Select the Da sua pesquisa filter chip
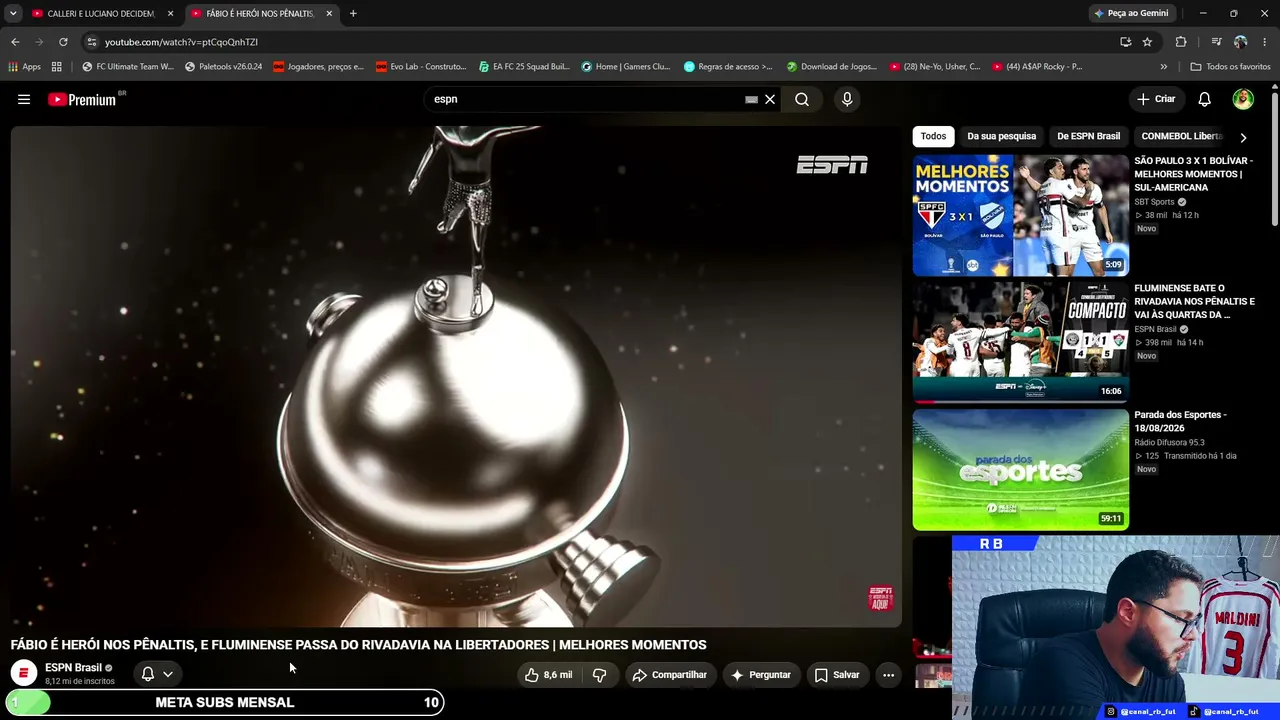The image size is (1280, 720). coord(1001,136)
